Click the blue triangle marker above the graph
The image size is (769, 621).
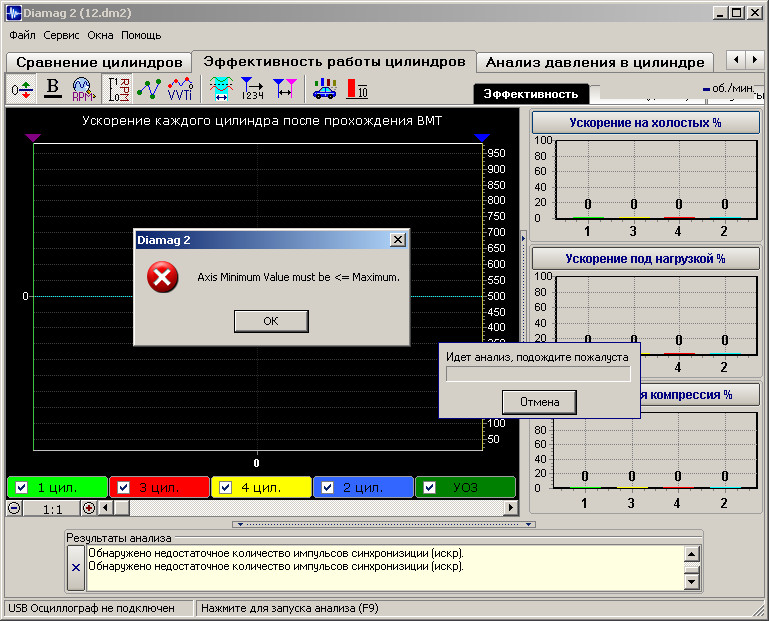[x=482, y=137]
